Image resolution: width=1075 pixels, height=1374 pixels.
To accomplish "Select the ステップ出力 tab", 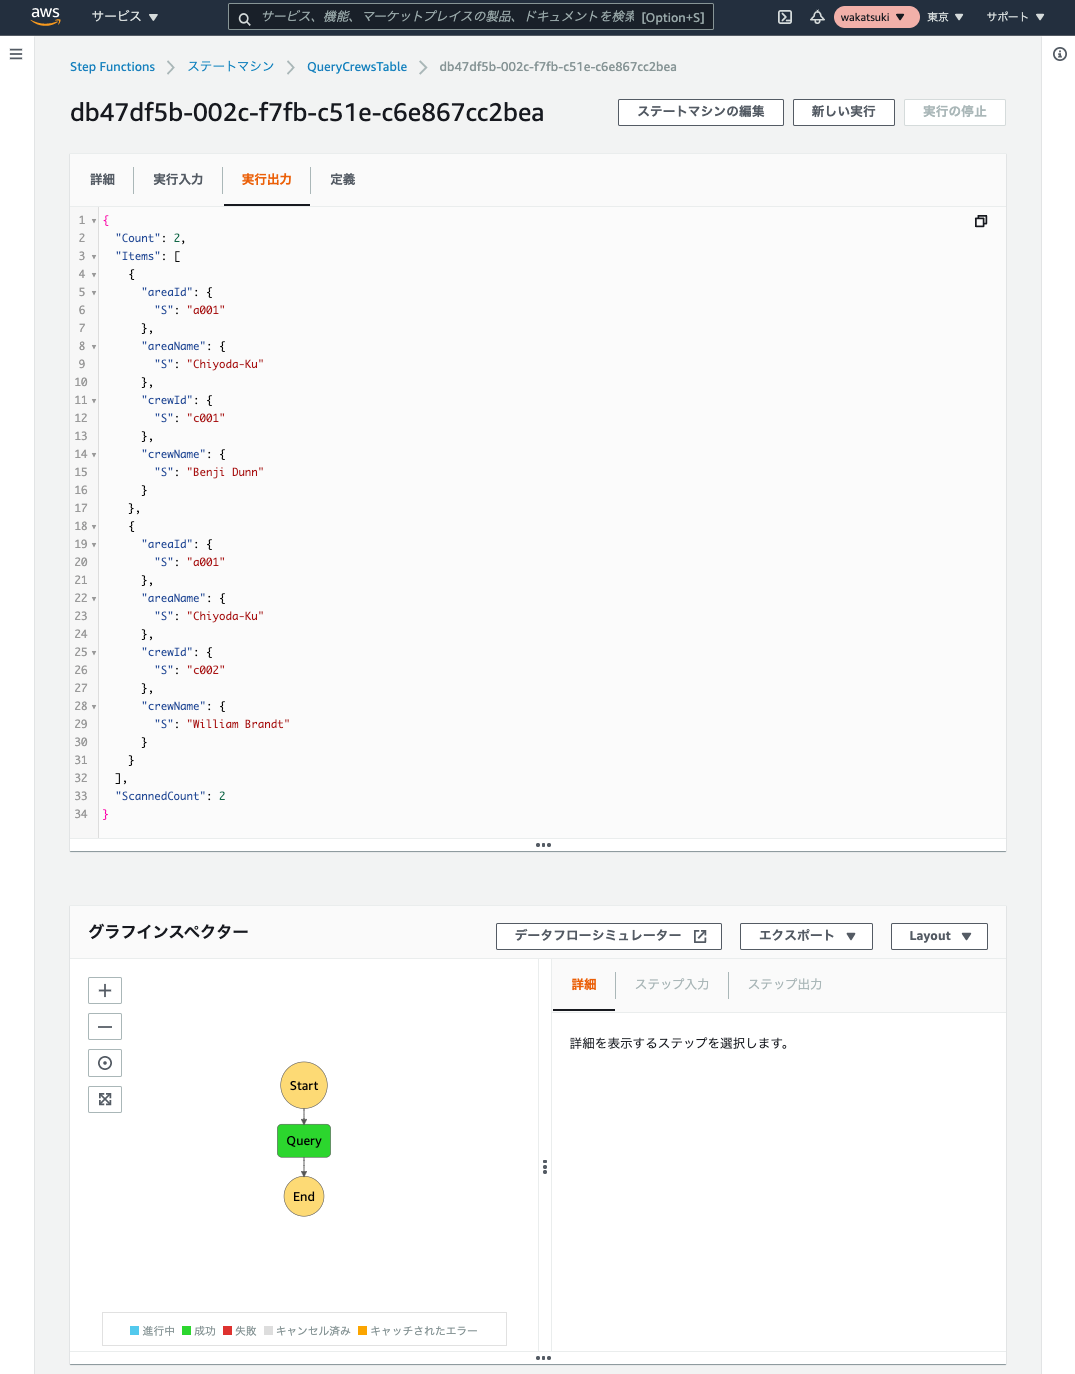I will tap(785, 985).
